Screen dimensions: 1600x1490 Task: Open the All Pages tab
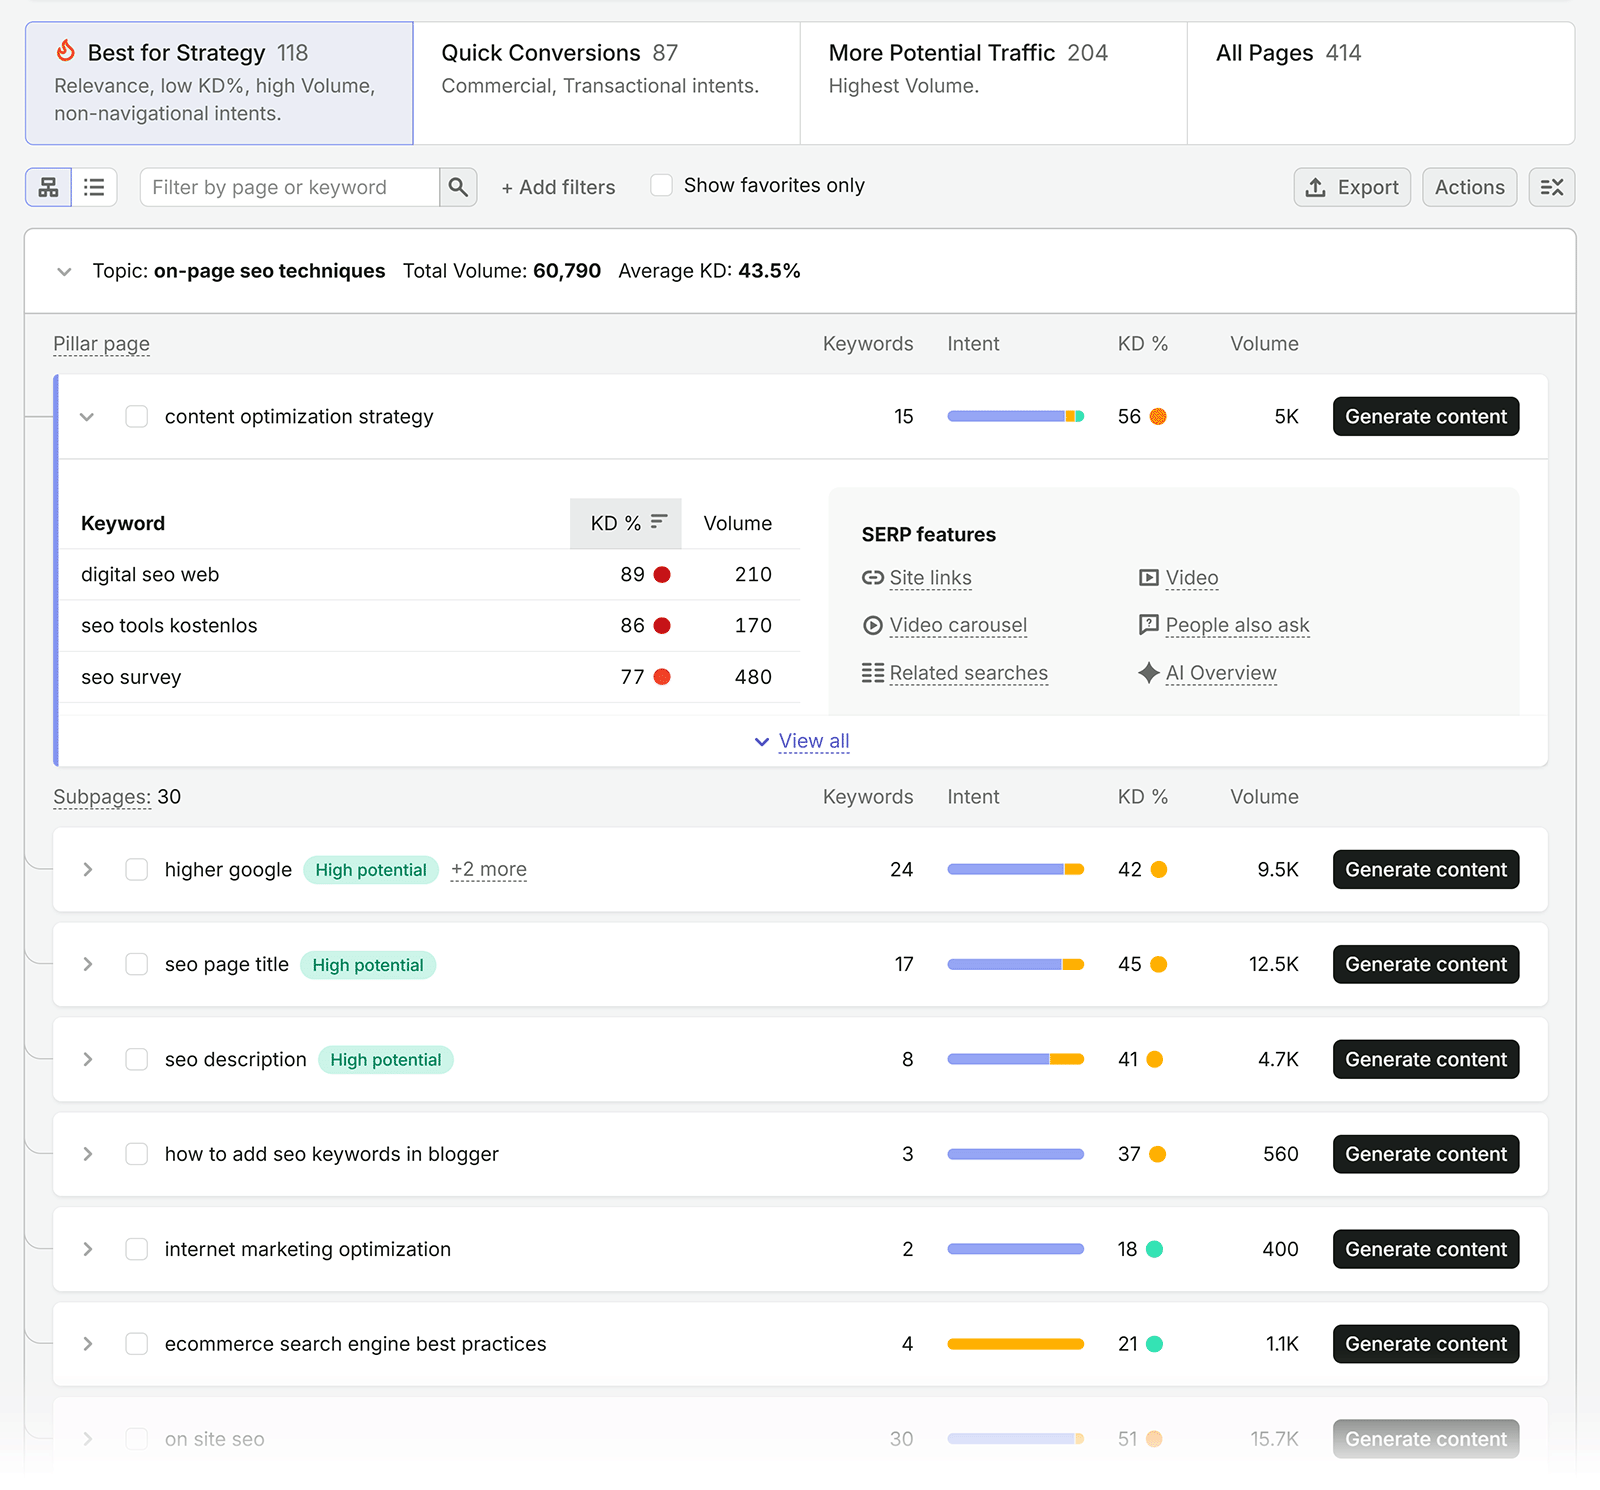(x=1381, y=83)
